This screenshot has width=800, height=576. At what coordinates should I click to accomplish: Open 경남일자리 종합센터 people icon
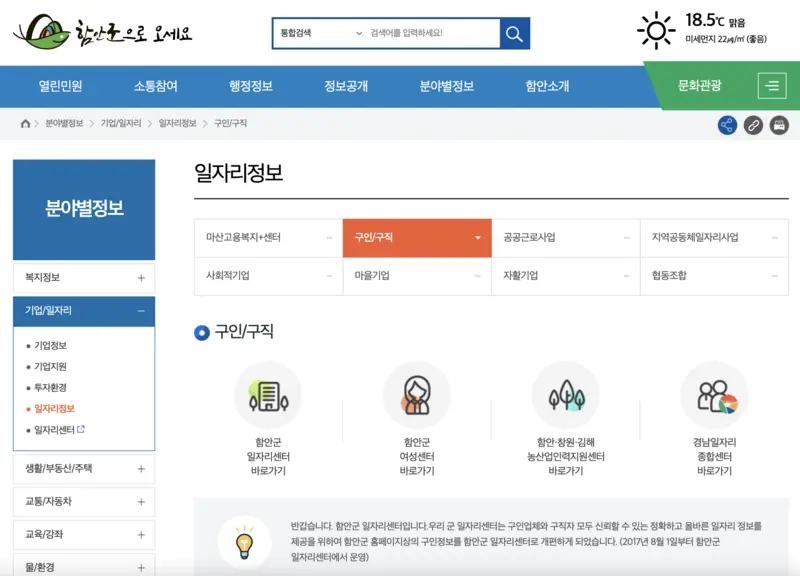710,396
